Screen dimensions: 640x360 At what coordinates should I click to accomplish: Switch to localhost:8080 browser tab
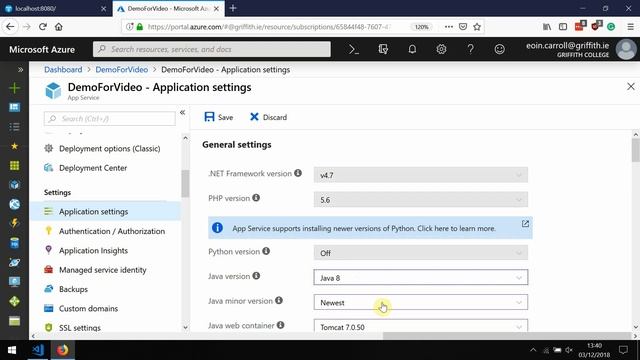coord(56,8)
